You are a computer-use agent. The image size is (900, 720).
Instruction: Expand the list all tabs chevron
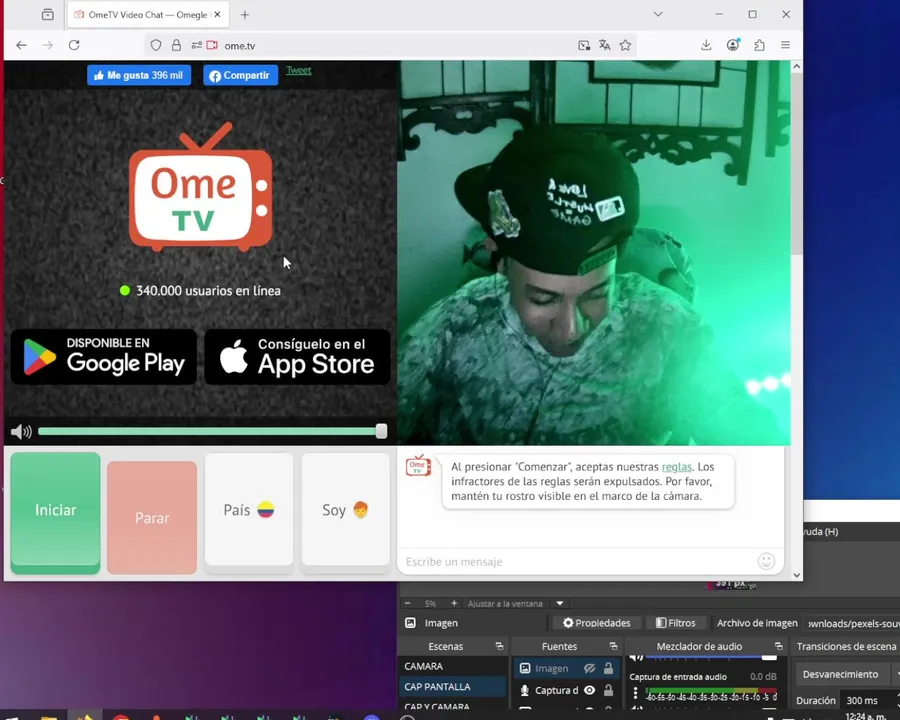(658, 14)
